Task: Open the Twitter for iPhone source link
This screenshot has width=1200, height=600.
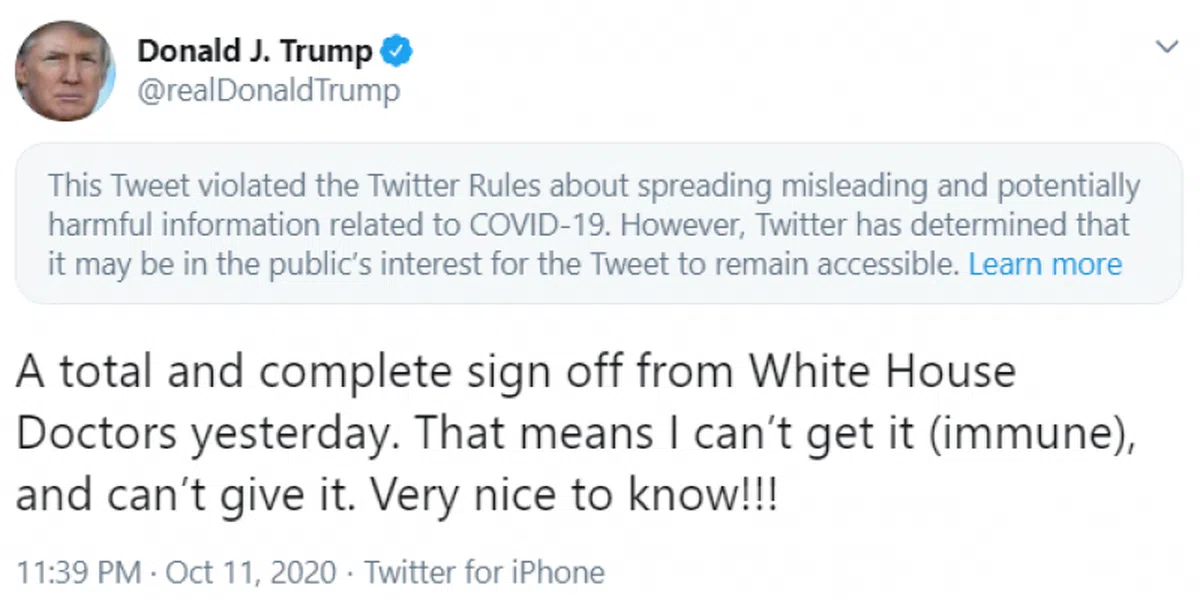Action: (484, 573)
